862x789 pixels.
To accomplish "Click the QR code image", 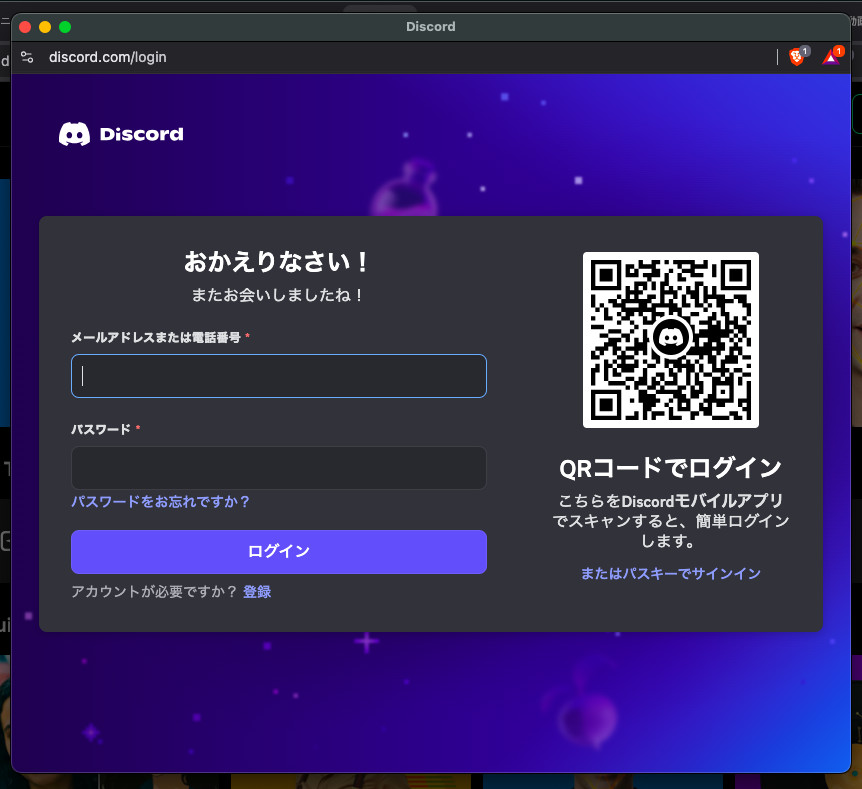I will point(671,340).
